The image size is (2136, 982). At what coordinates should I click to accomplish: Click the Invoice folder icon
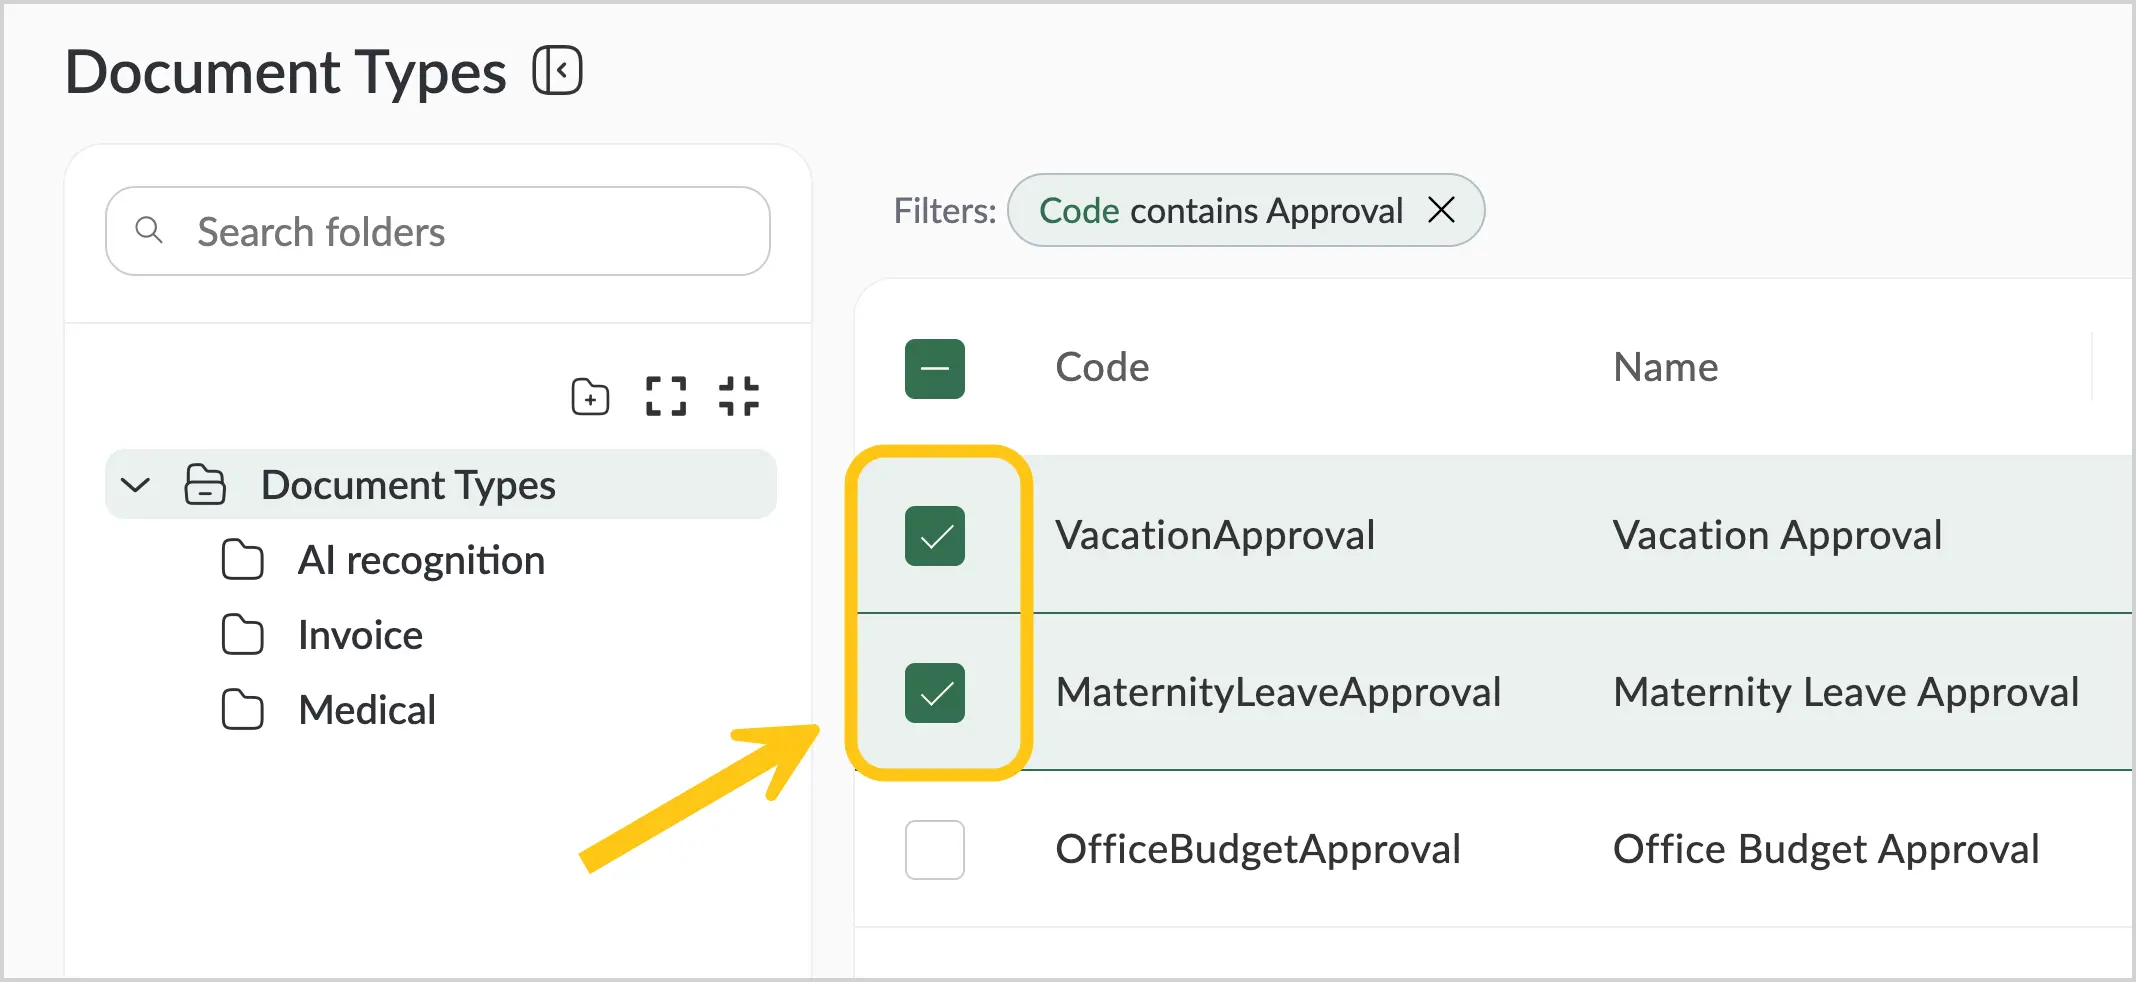242,635
